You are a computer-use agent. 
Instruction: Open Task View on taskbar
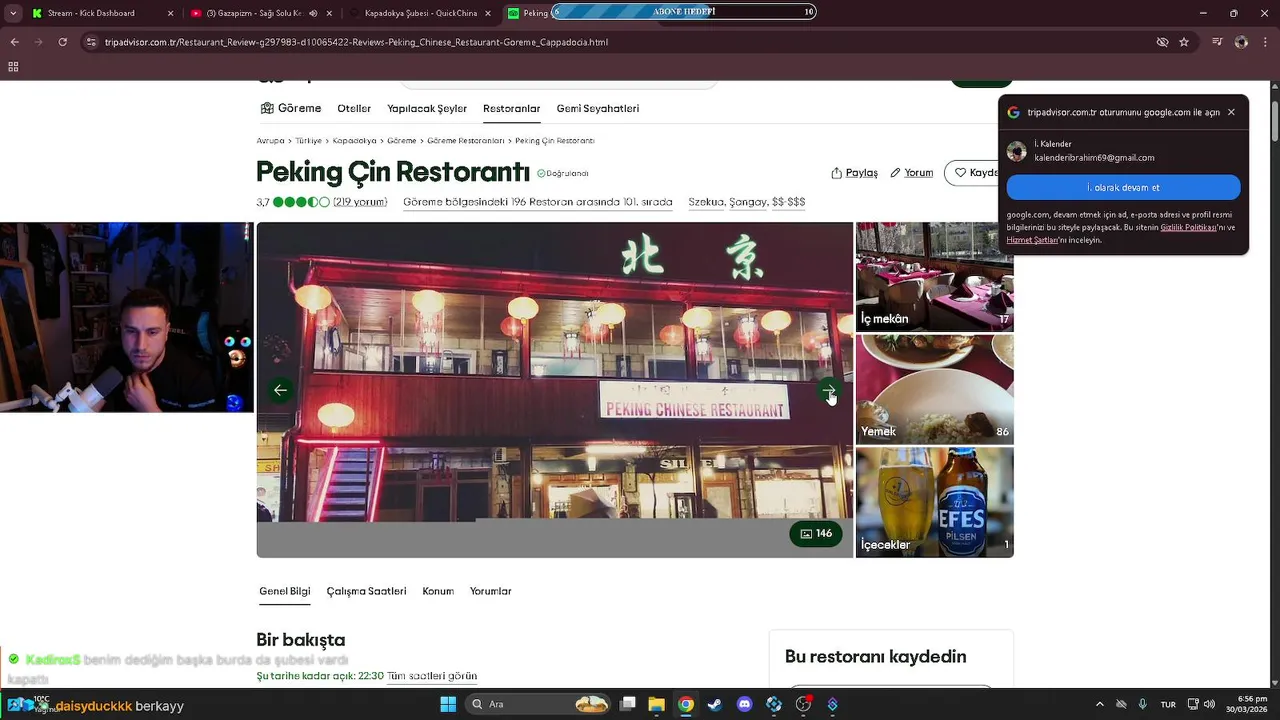(627, 704)
